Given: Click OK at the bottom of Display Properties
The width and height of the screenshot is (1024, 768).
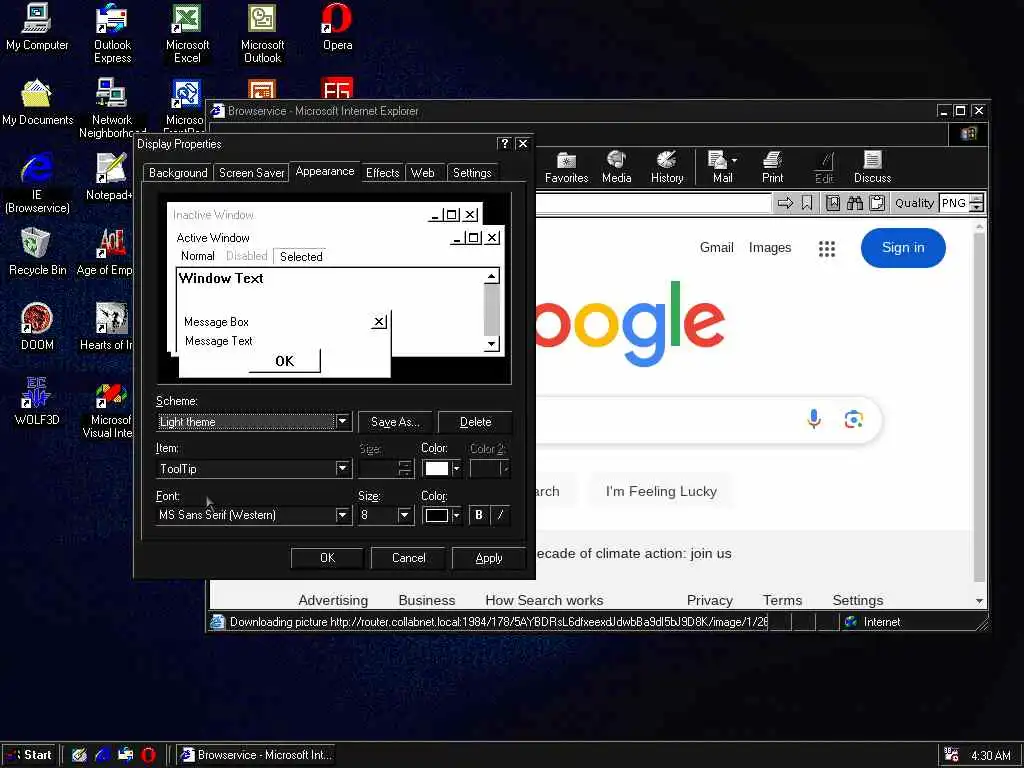Looking at the screenshot, I should click(327, 558).
